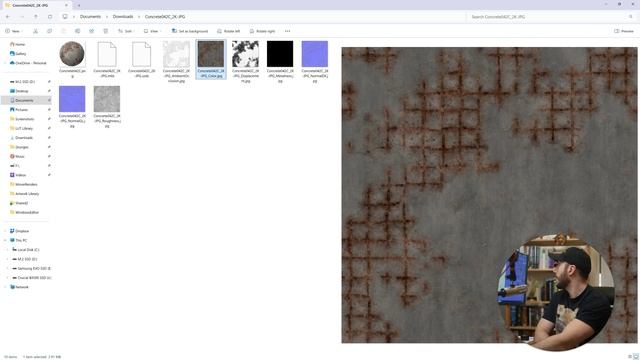Viewport: 640px width, 360px height.
Task: Expand the OneDrive - Personal node chevron
Action: [5, 63]
